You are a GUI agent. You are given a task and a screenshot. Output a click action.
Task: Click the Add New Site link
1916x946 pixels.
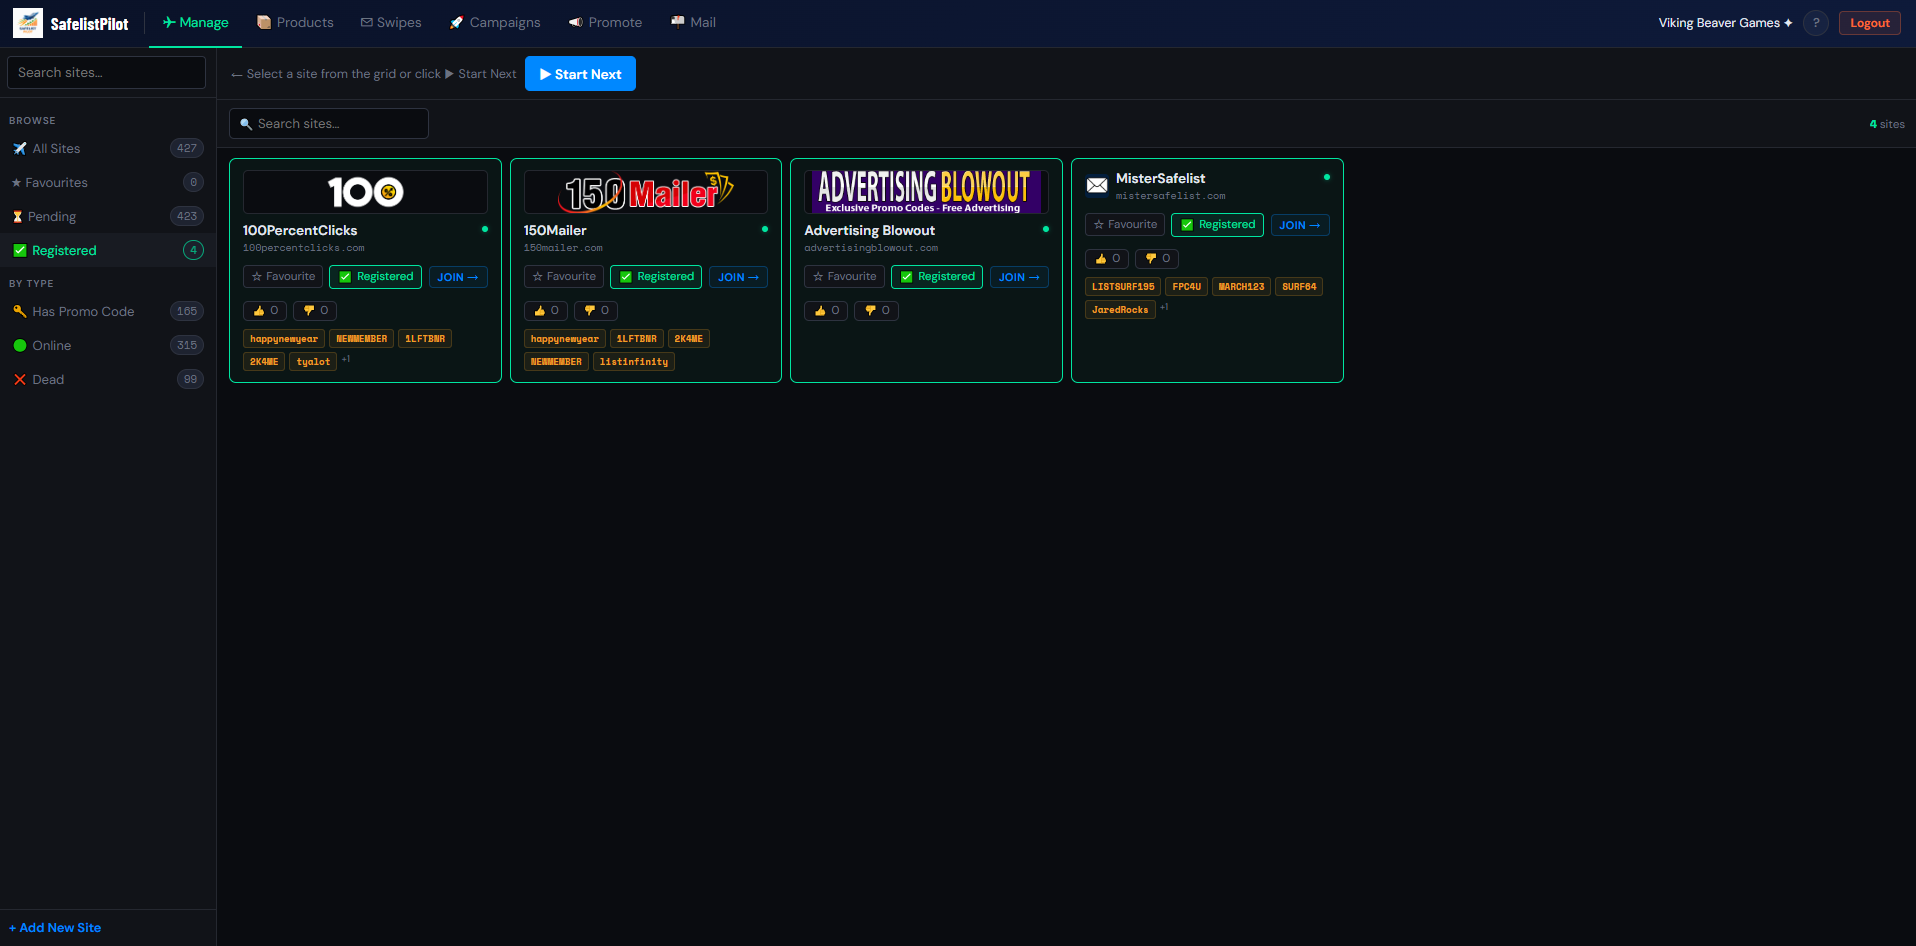coord(55,927)
